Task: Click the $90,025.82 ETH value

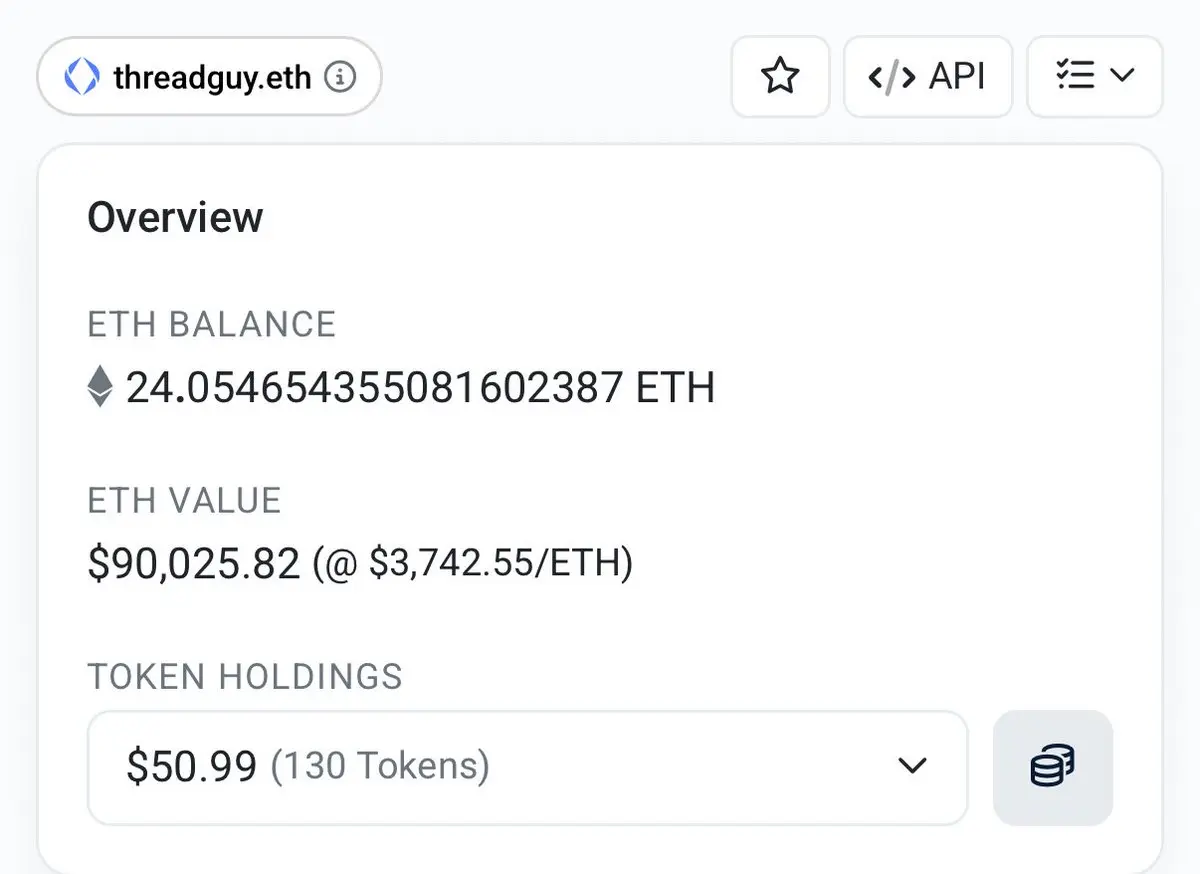Action: 194,564
